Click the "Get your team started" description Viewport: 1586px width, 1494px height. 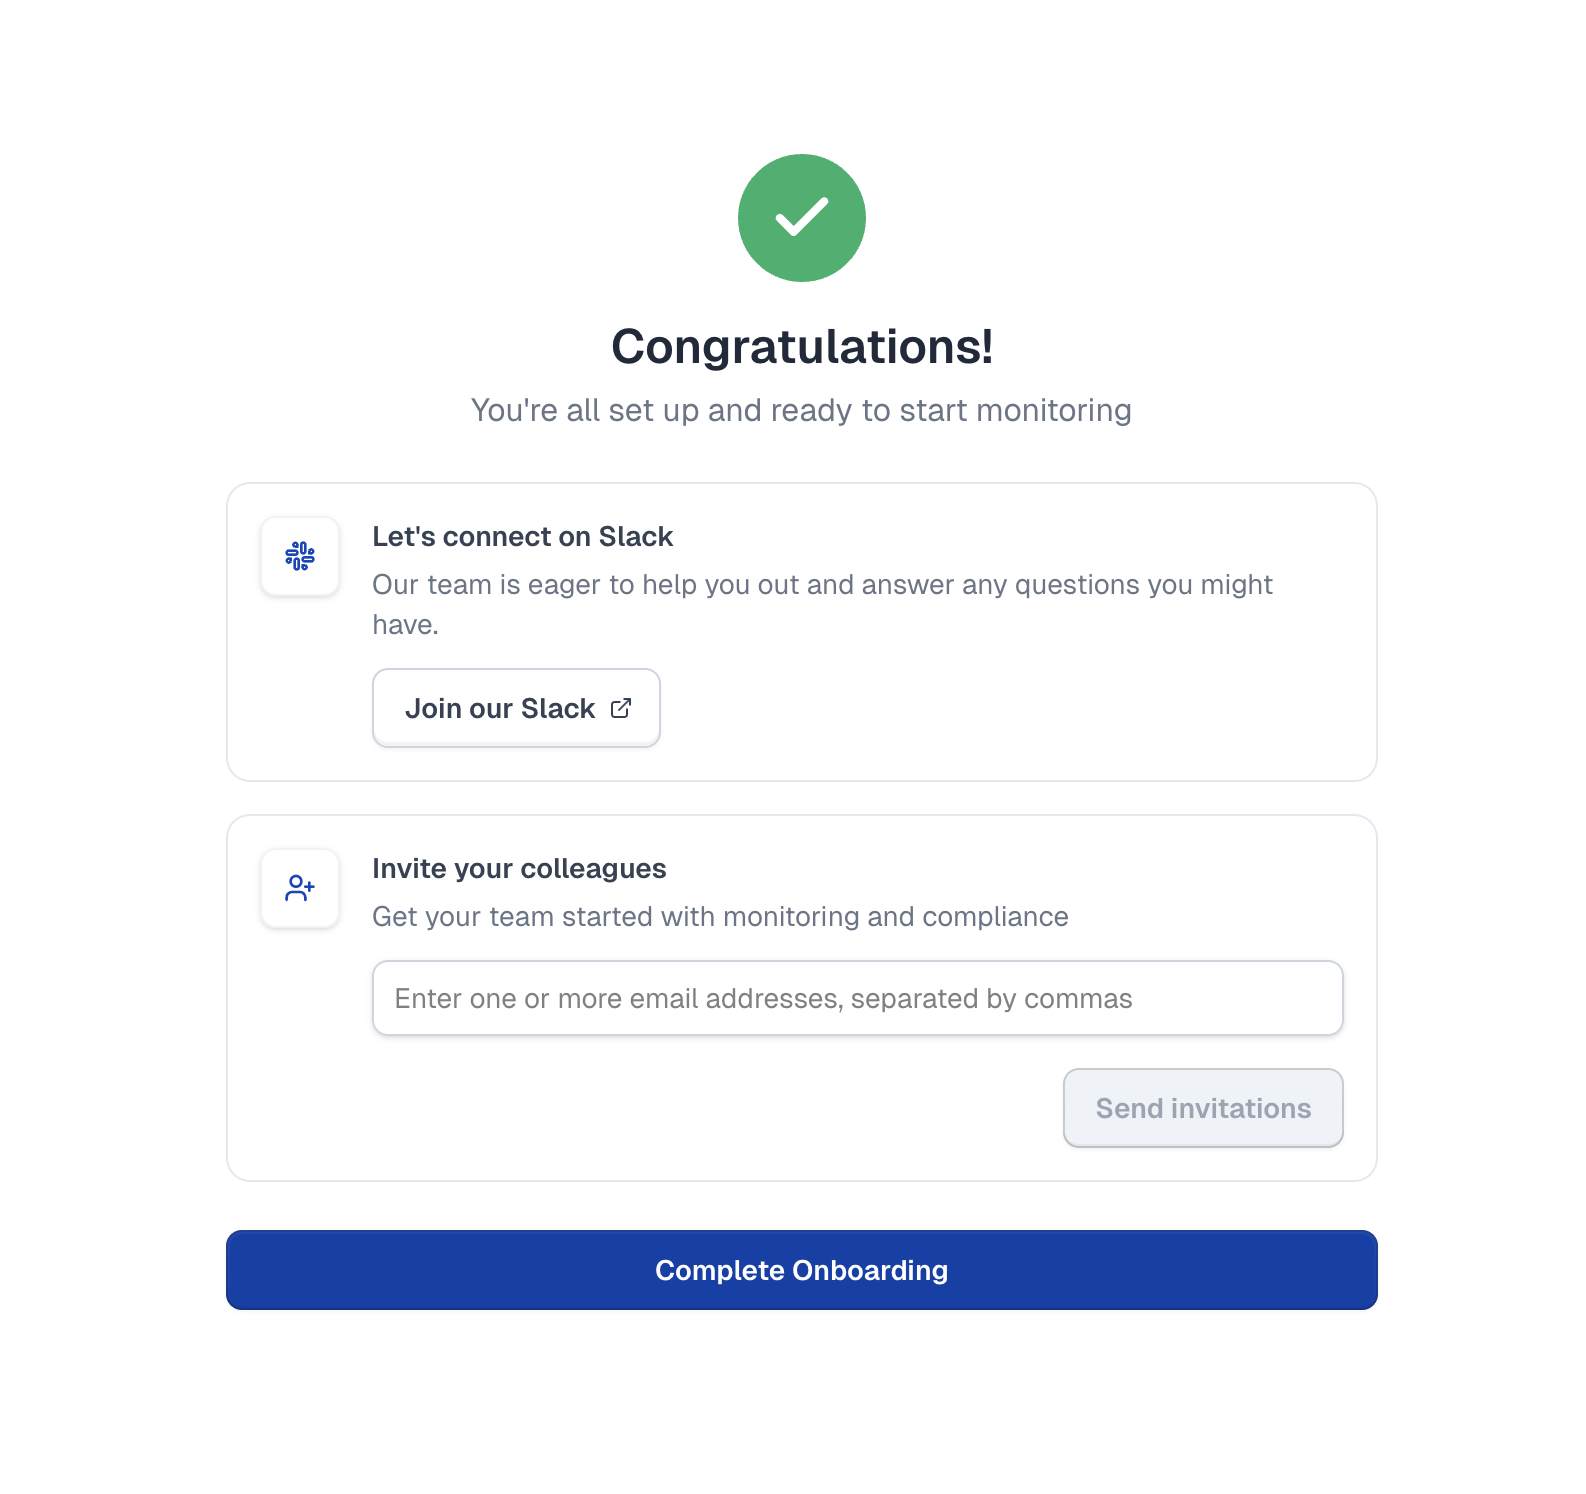click(x=720, y=917)
